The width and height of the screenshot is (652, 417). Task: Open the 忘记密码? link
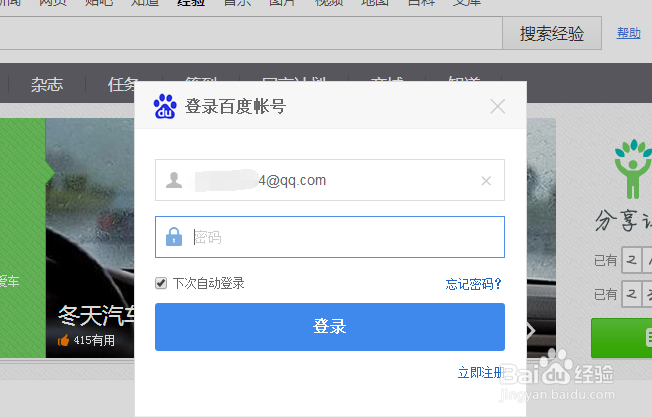474,284
